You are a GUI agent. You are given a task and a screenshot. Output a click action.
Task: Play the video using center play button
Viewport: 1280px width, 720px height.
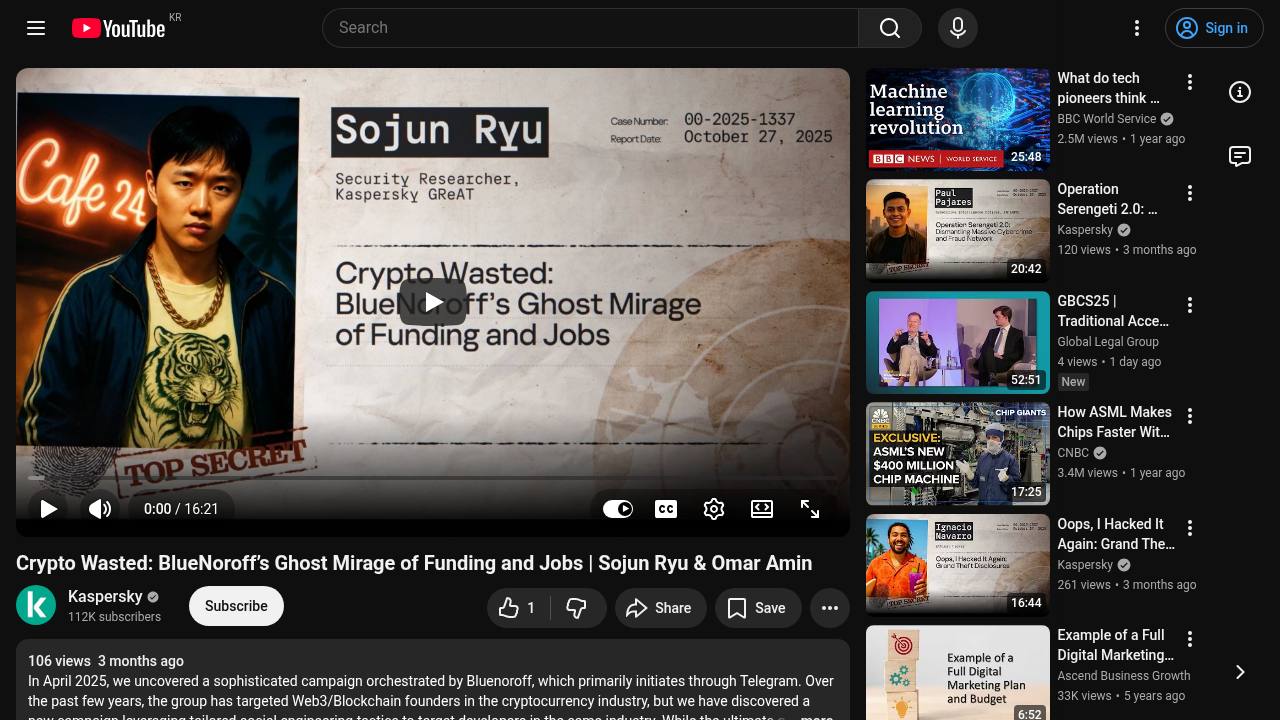point(433,302)
